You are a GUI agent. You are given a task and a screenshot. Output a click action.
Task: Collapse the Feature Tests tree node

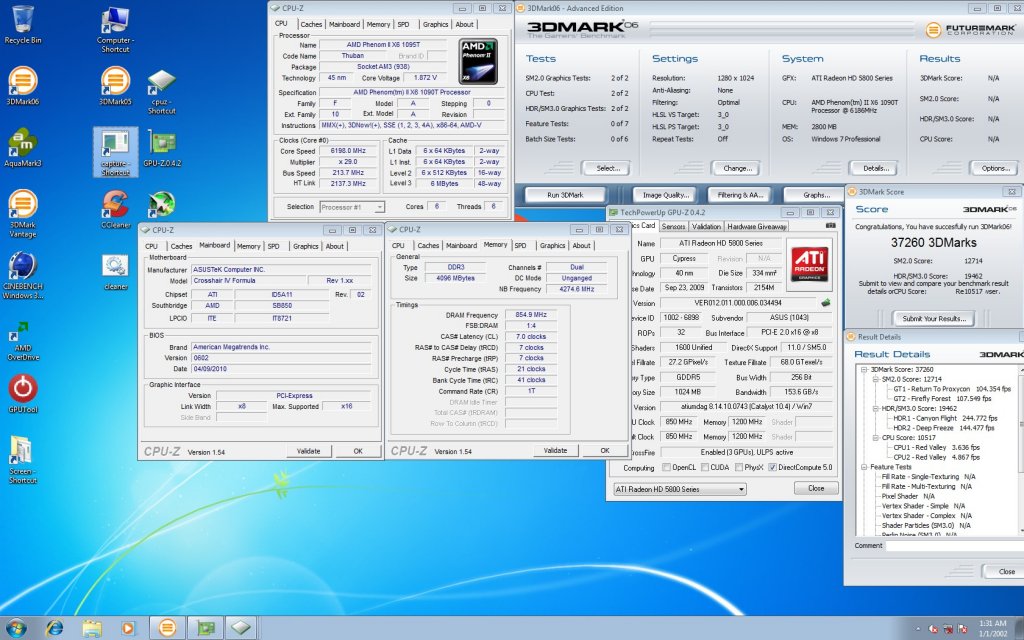[864, 468]
